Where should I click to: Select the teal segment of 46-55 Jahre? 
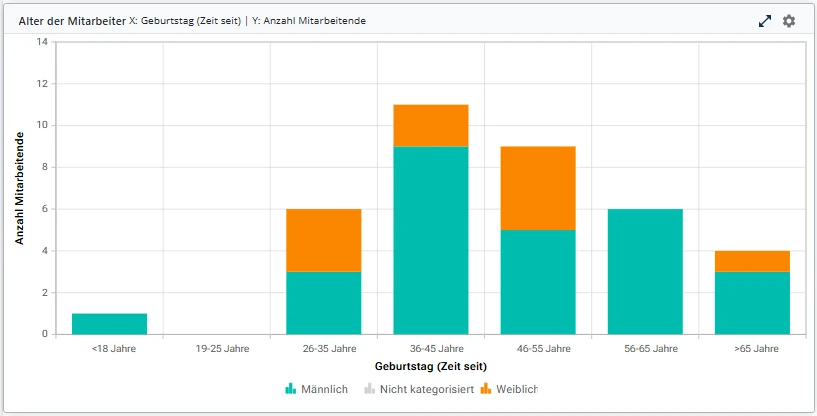click(x=538, y=282)
